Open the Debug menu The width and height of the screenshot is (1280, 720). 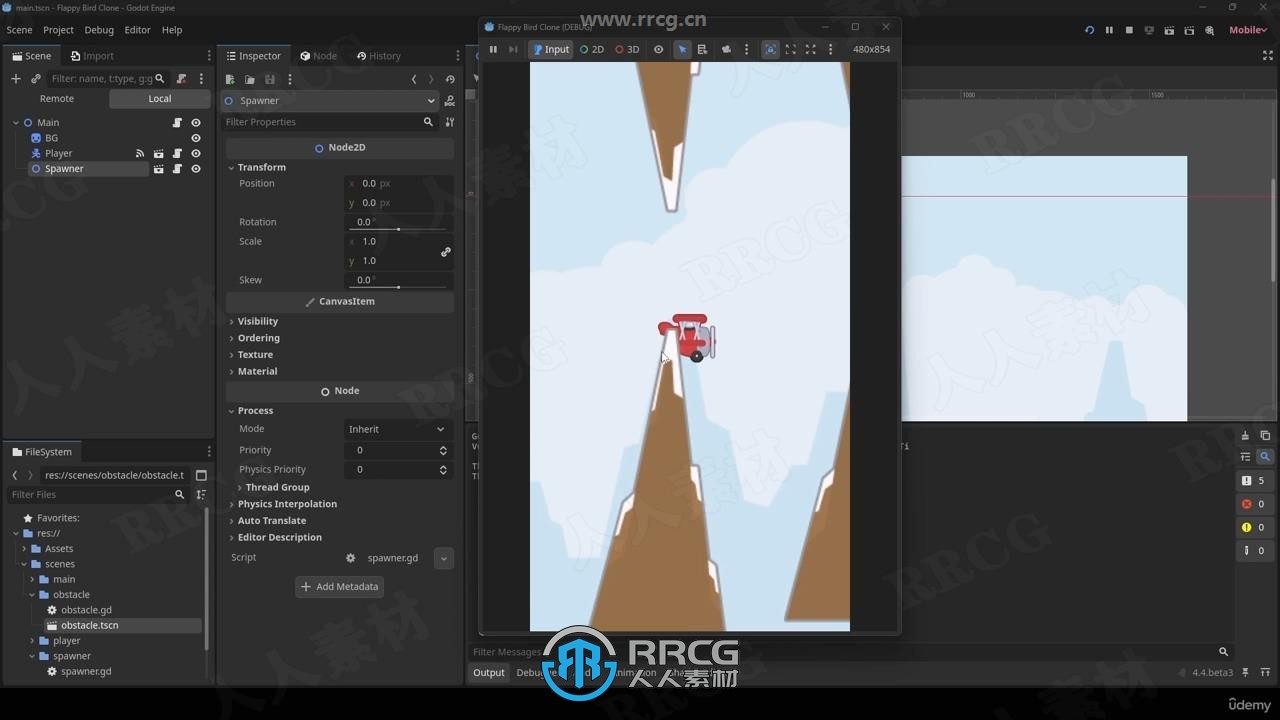pos(99,30)
